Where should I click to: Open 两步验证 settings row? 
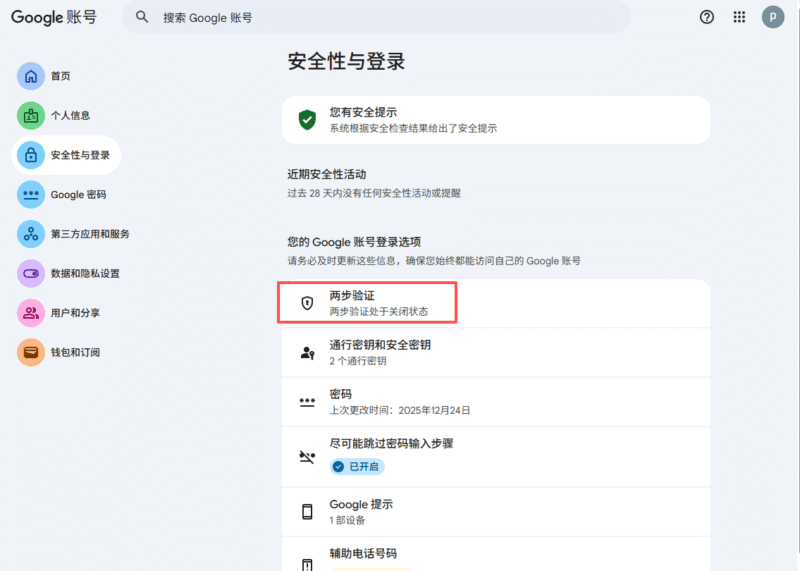[496, 303]
